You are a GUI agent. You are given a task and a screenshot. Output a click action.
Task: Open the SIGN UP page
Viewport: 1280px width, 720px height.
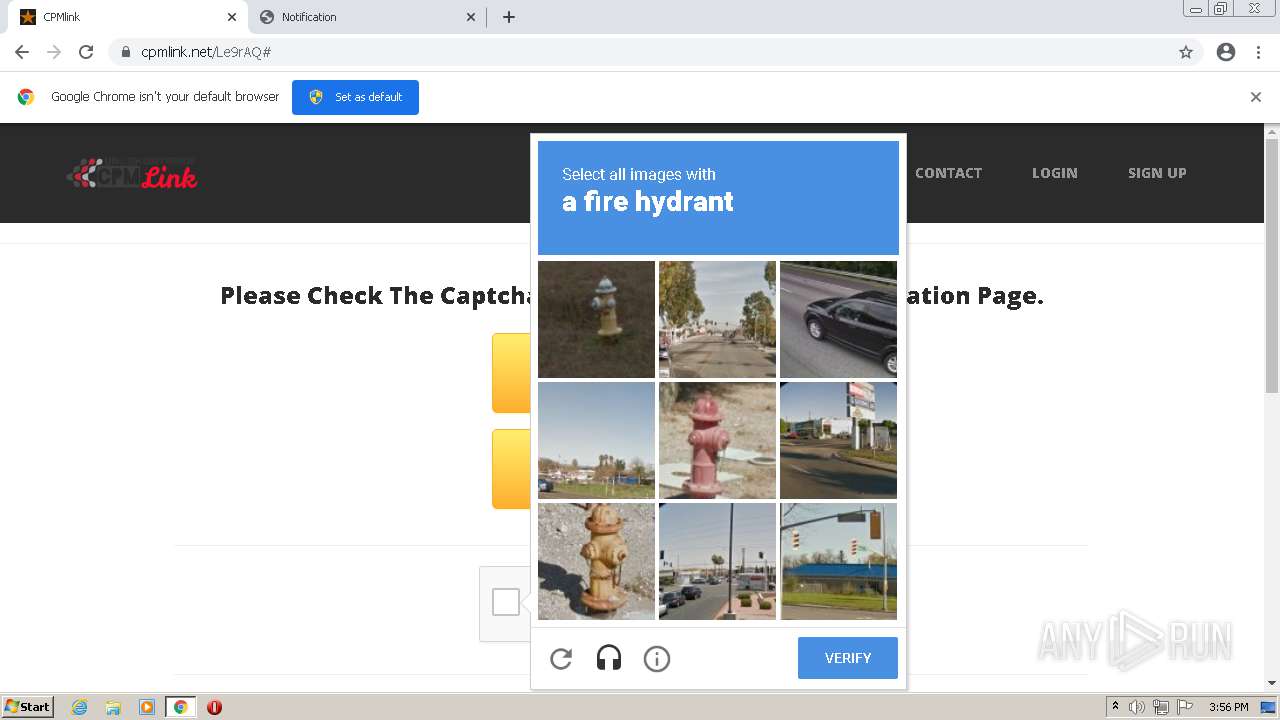tap(1157, 173)
